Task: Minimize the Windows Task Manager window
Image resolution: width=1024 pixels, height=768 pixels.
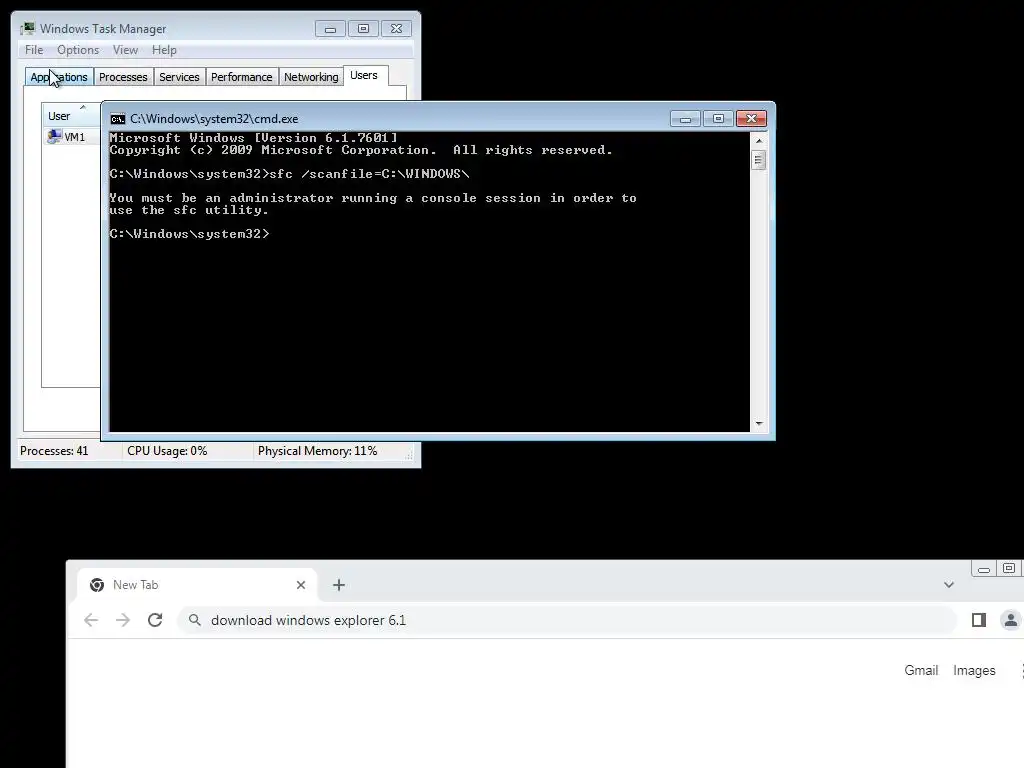Action: pyautogui.click(x=330, y=29)
